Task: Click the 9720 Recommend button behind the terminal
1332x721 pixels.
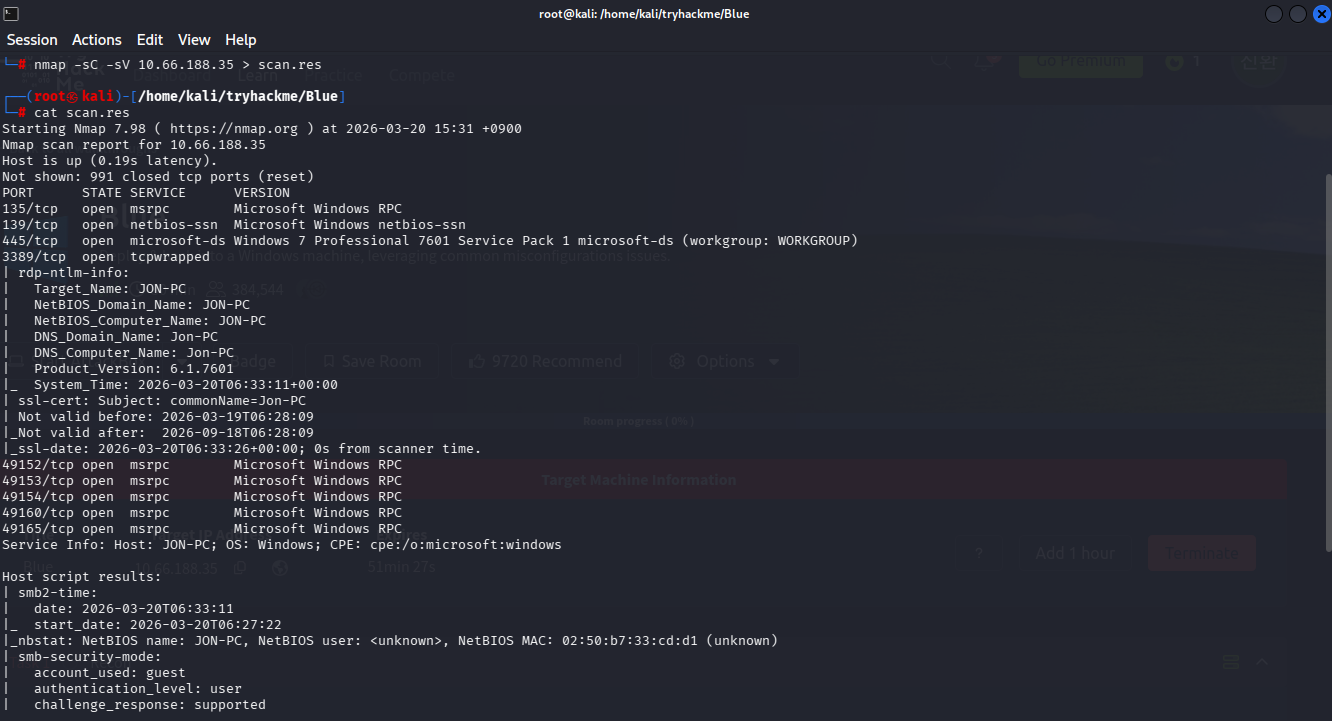Action: click(545, 361)
